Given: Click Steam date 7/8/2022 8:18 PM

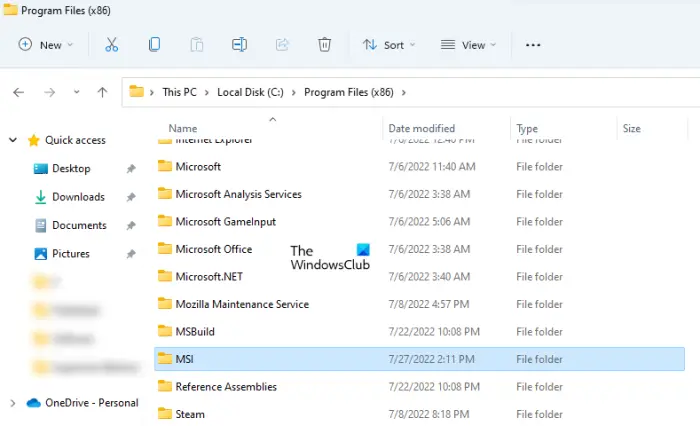Looking at the screenshot, I should tap(429, 414).
